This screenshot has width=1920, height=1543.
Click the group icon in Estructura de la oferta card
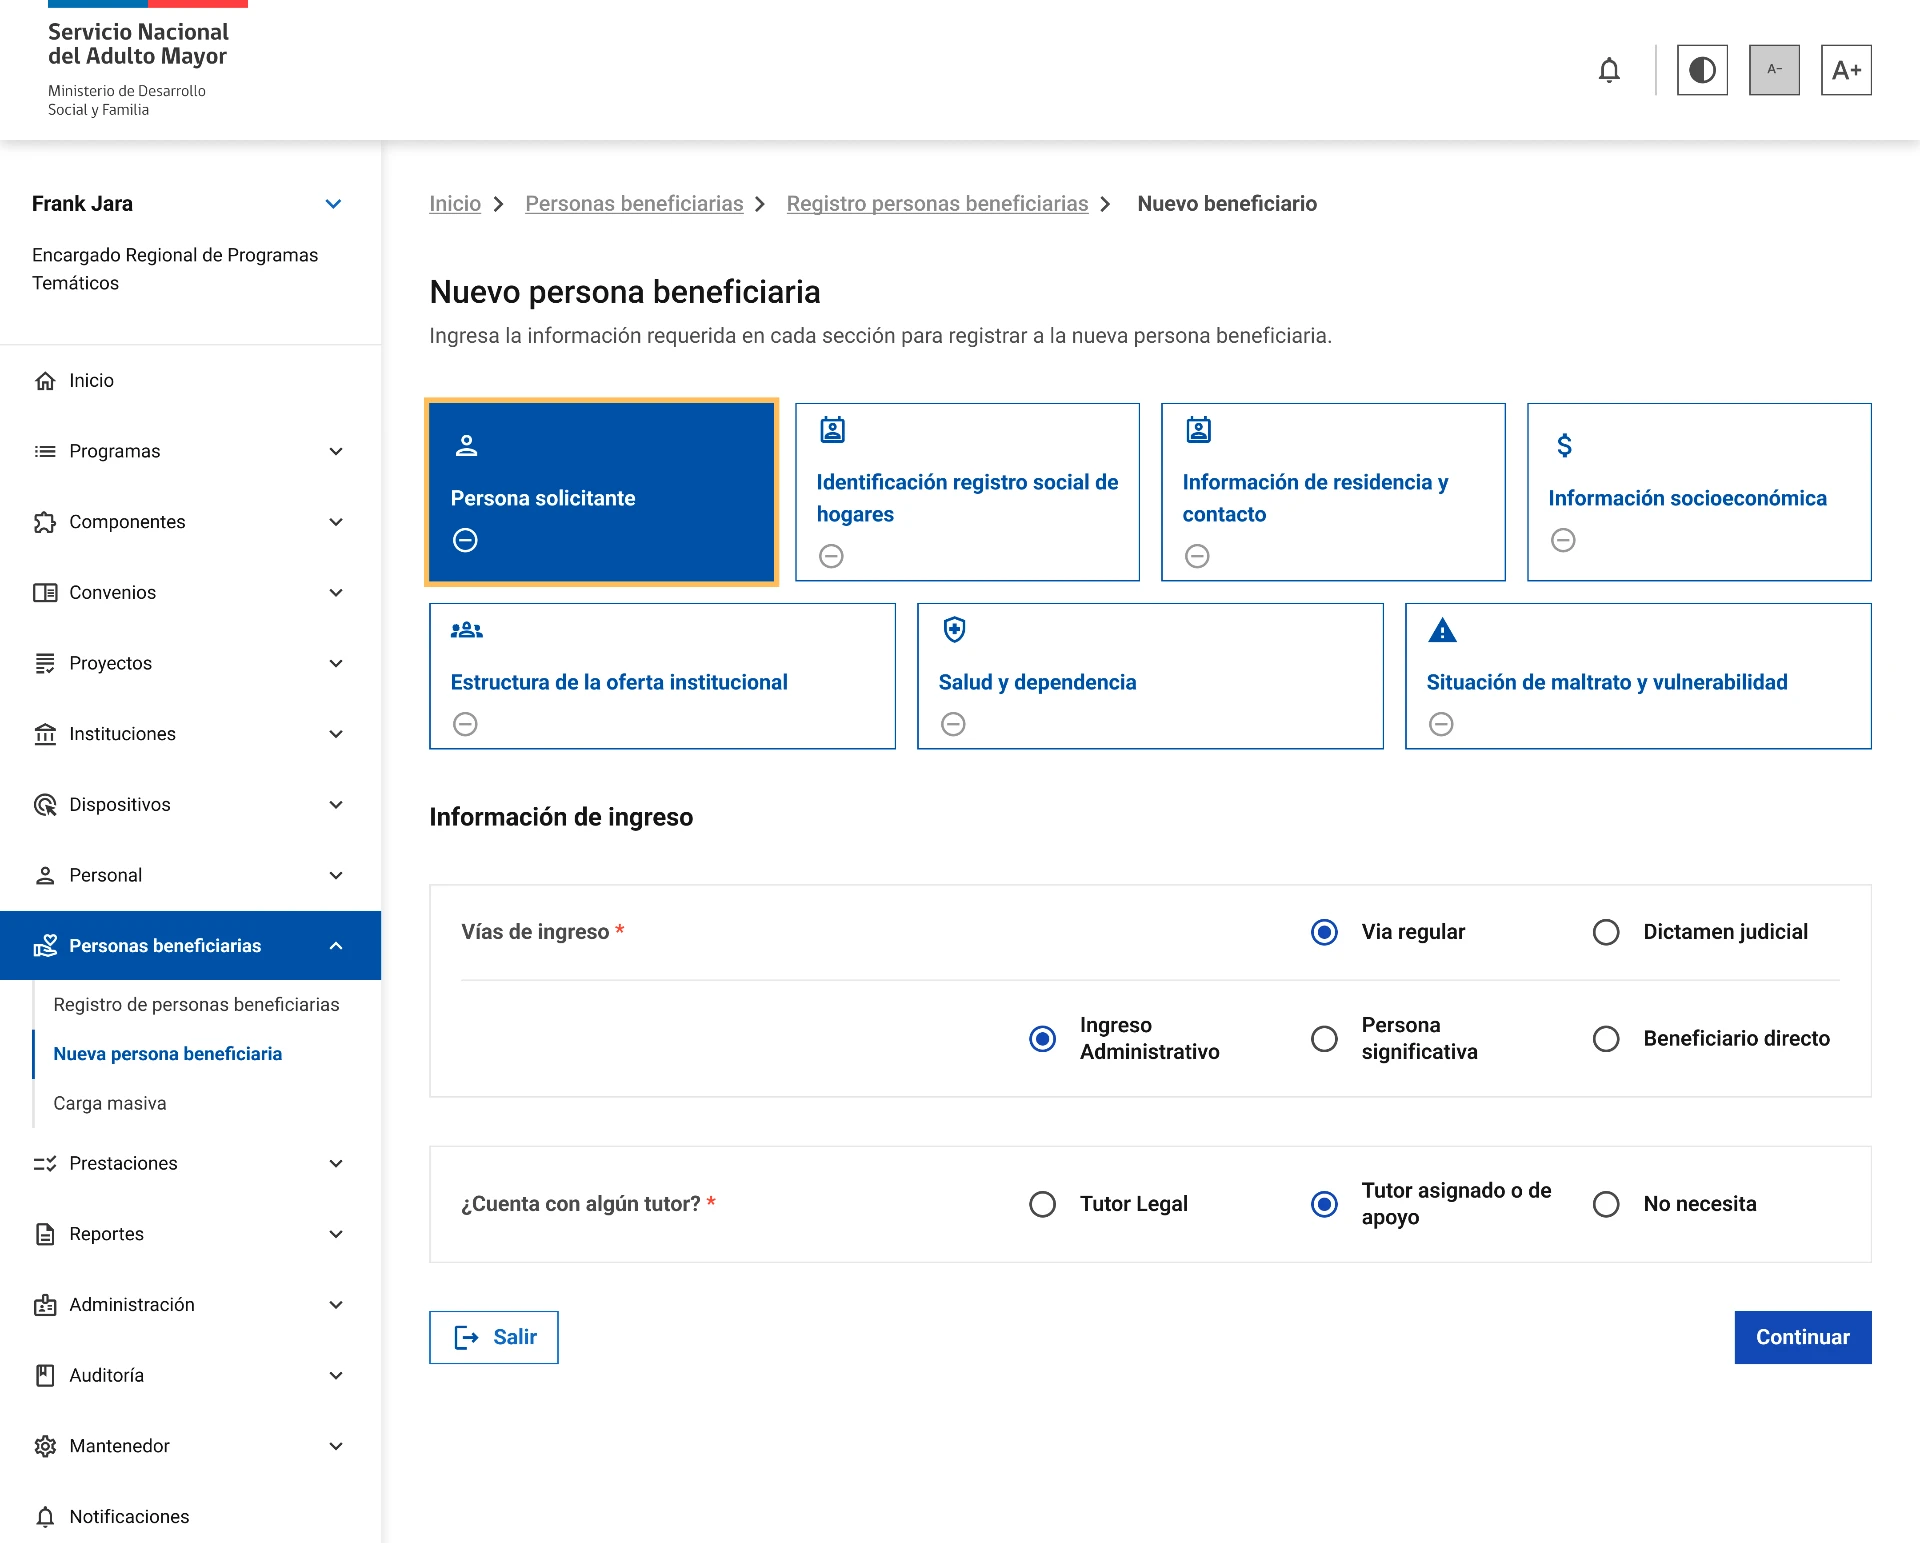466,630
